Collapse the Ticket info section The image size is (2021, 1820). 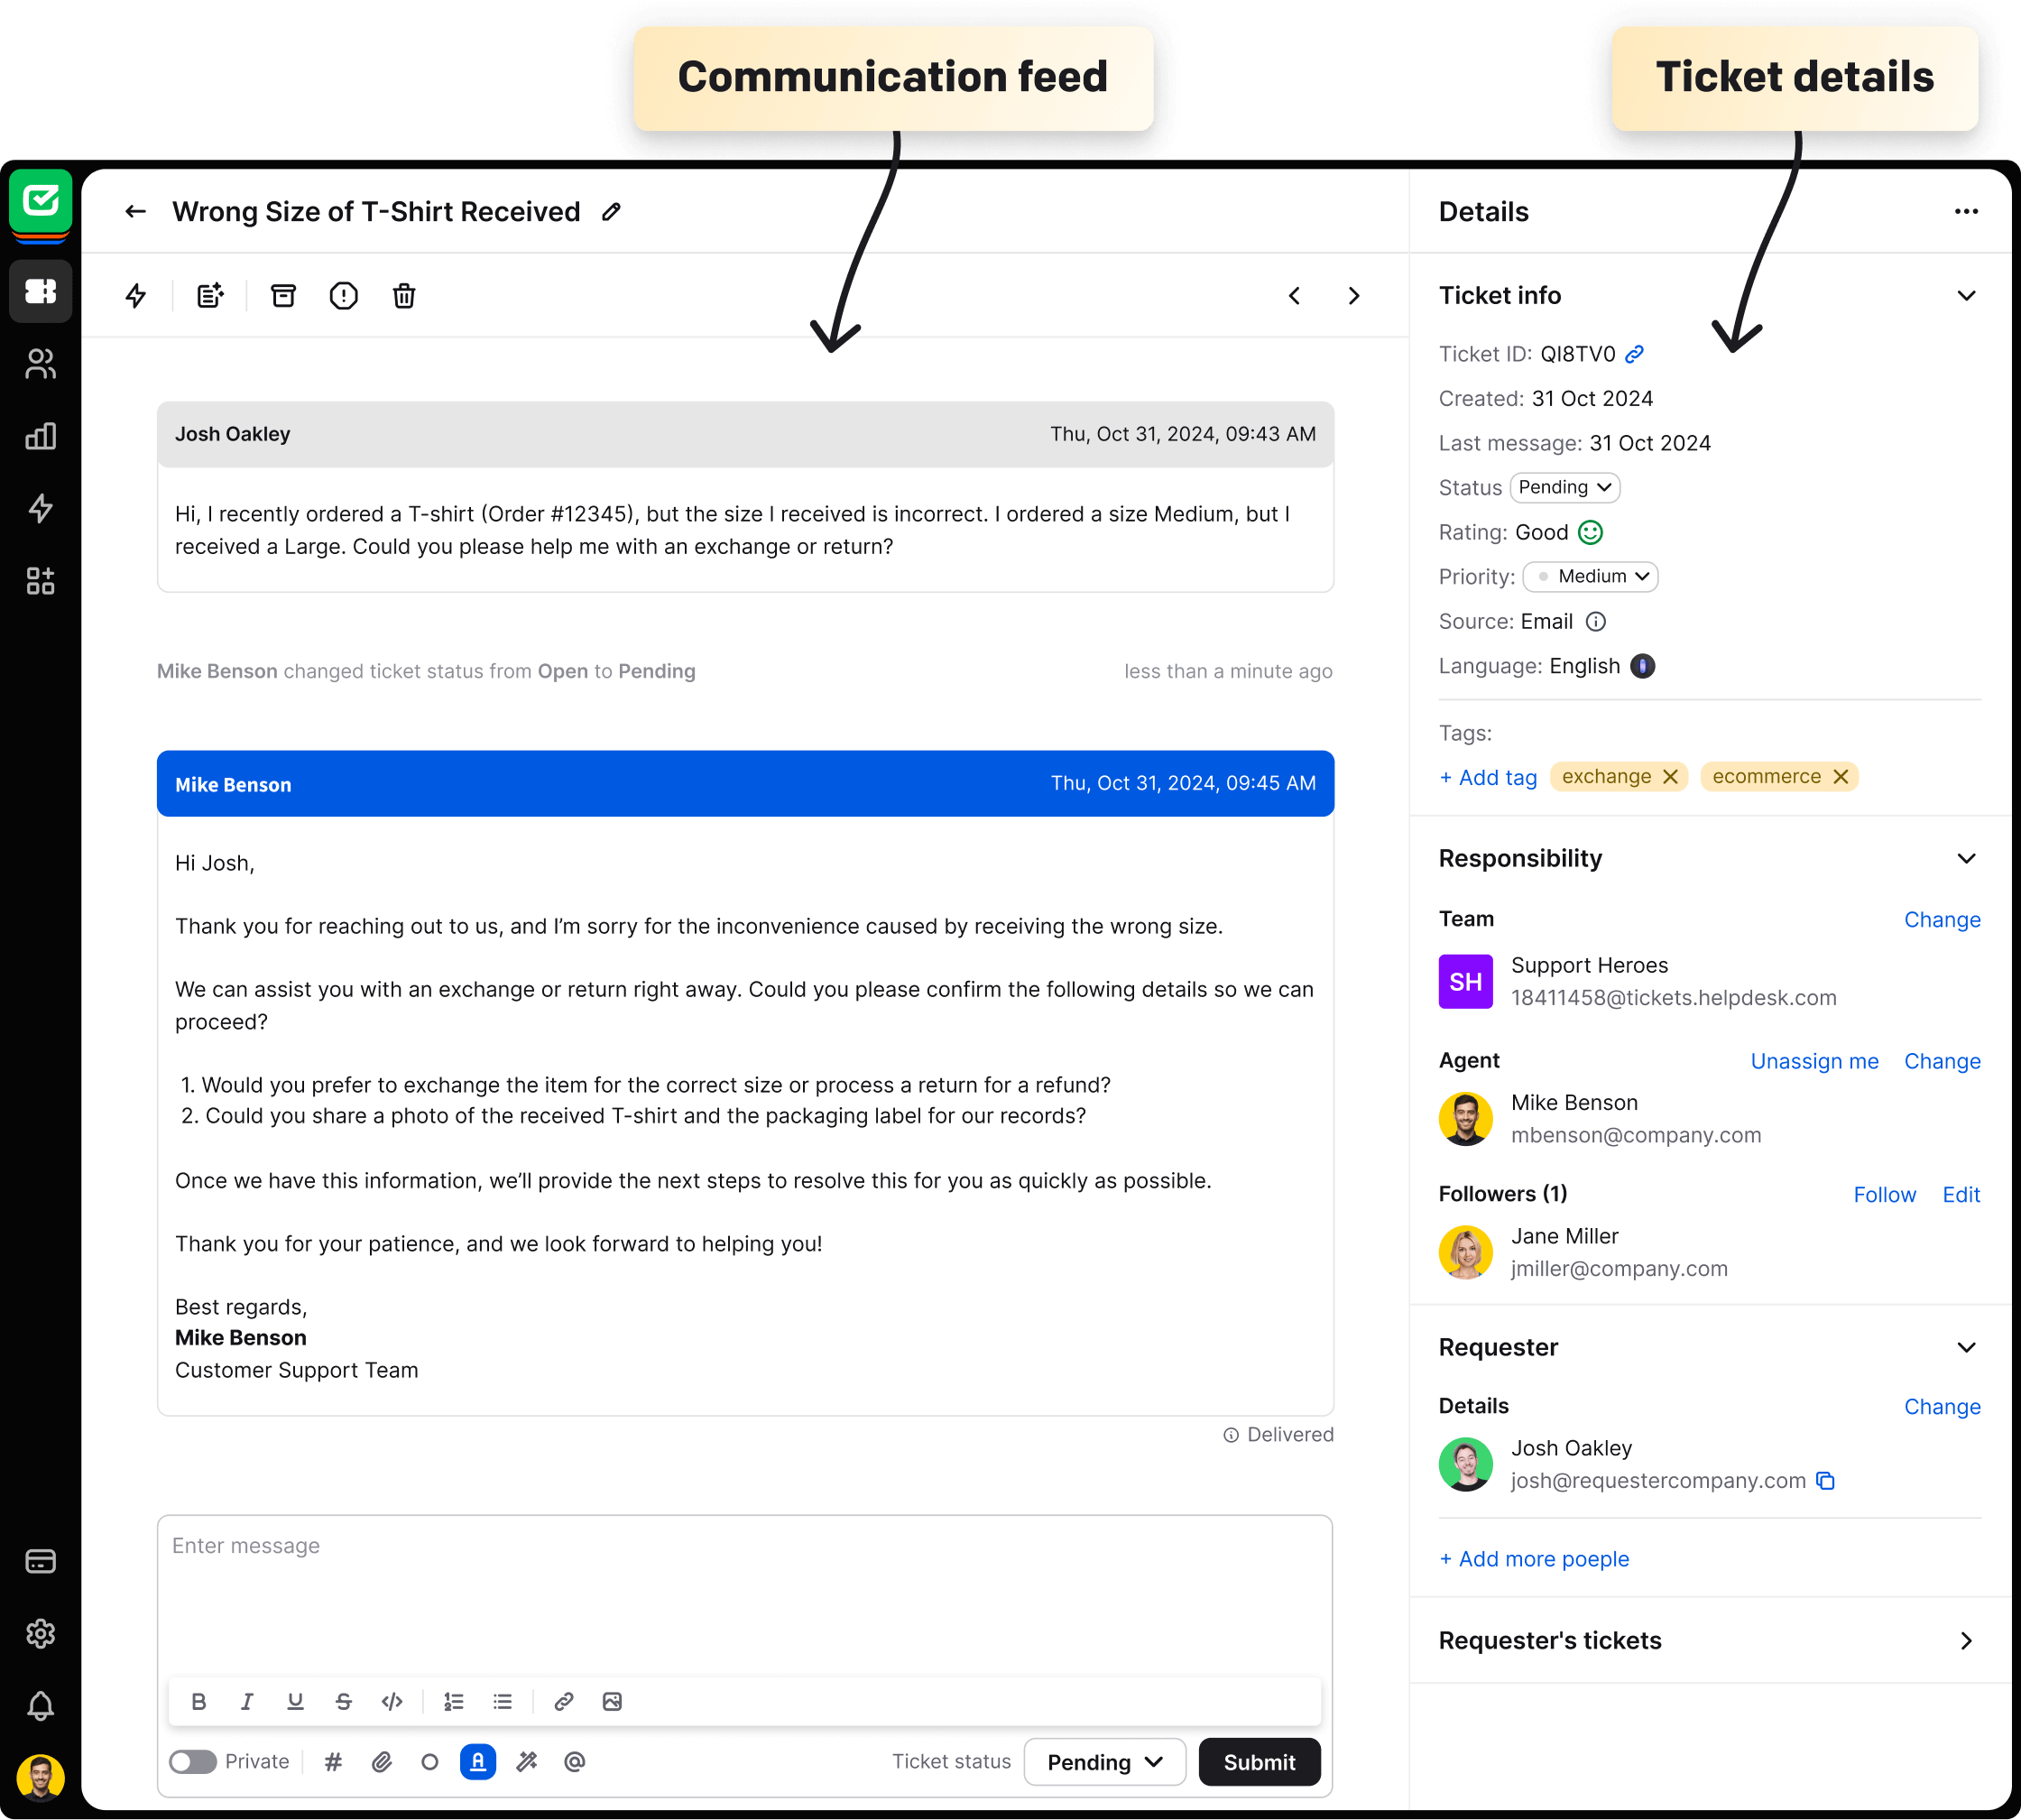pos(1966,295)
